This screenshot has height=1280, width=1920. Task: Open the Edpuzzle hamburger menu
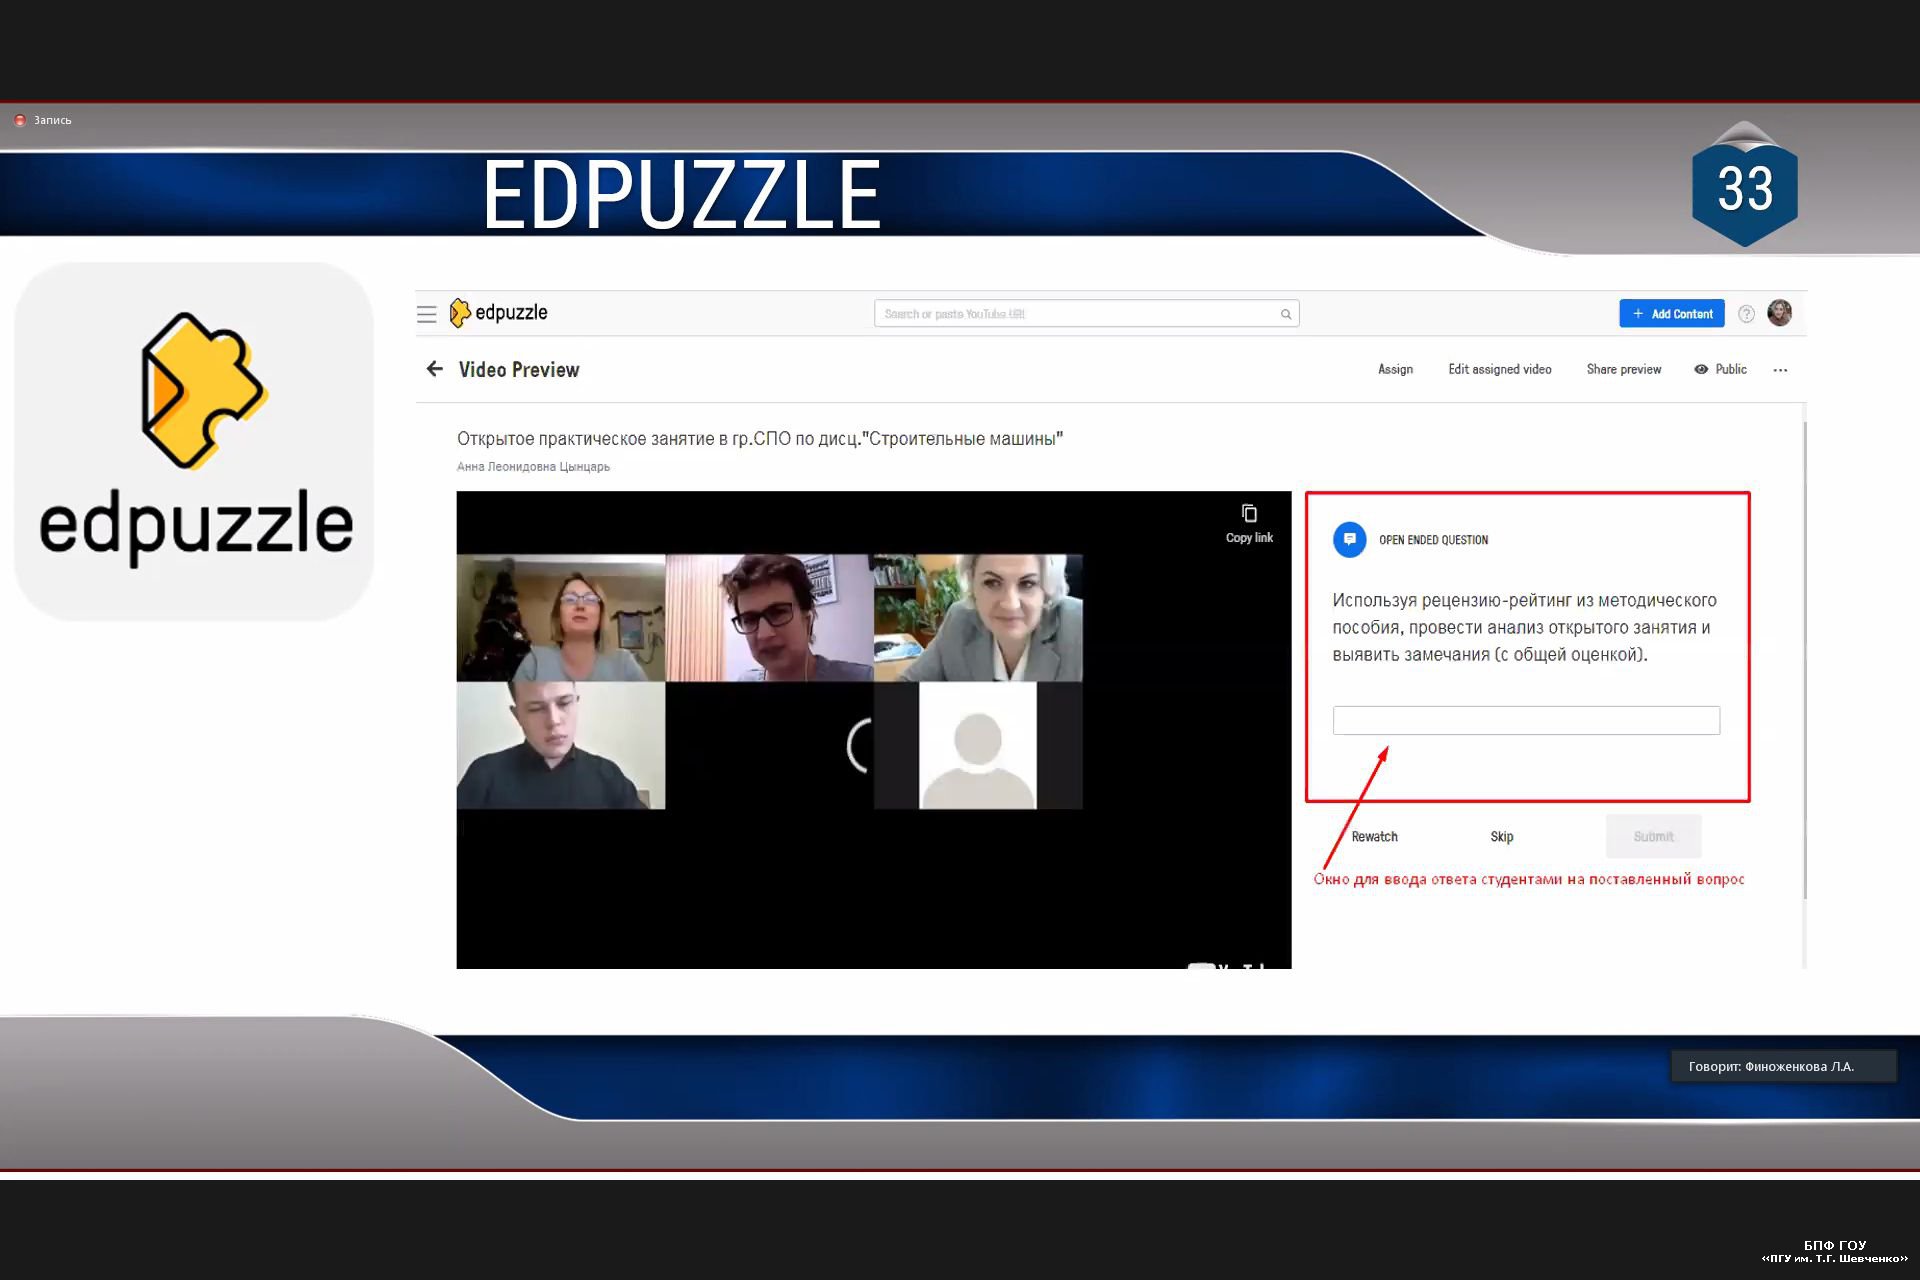tap(426, 314)
